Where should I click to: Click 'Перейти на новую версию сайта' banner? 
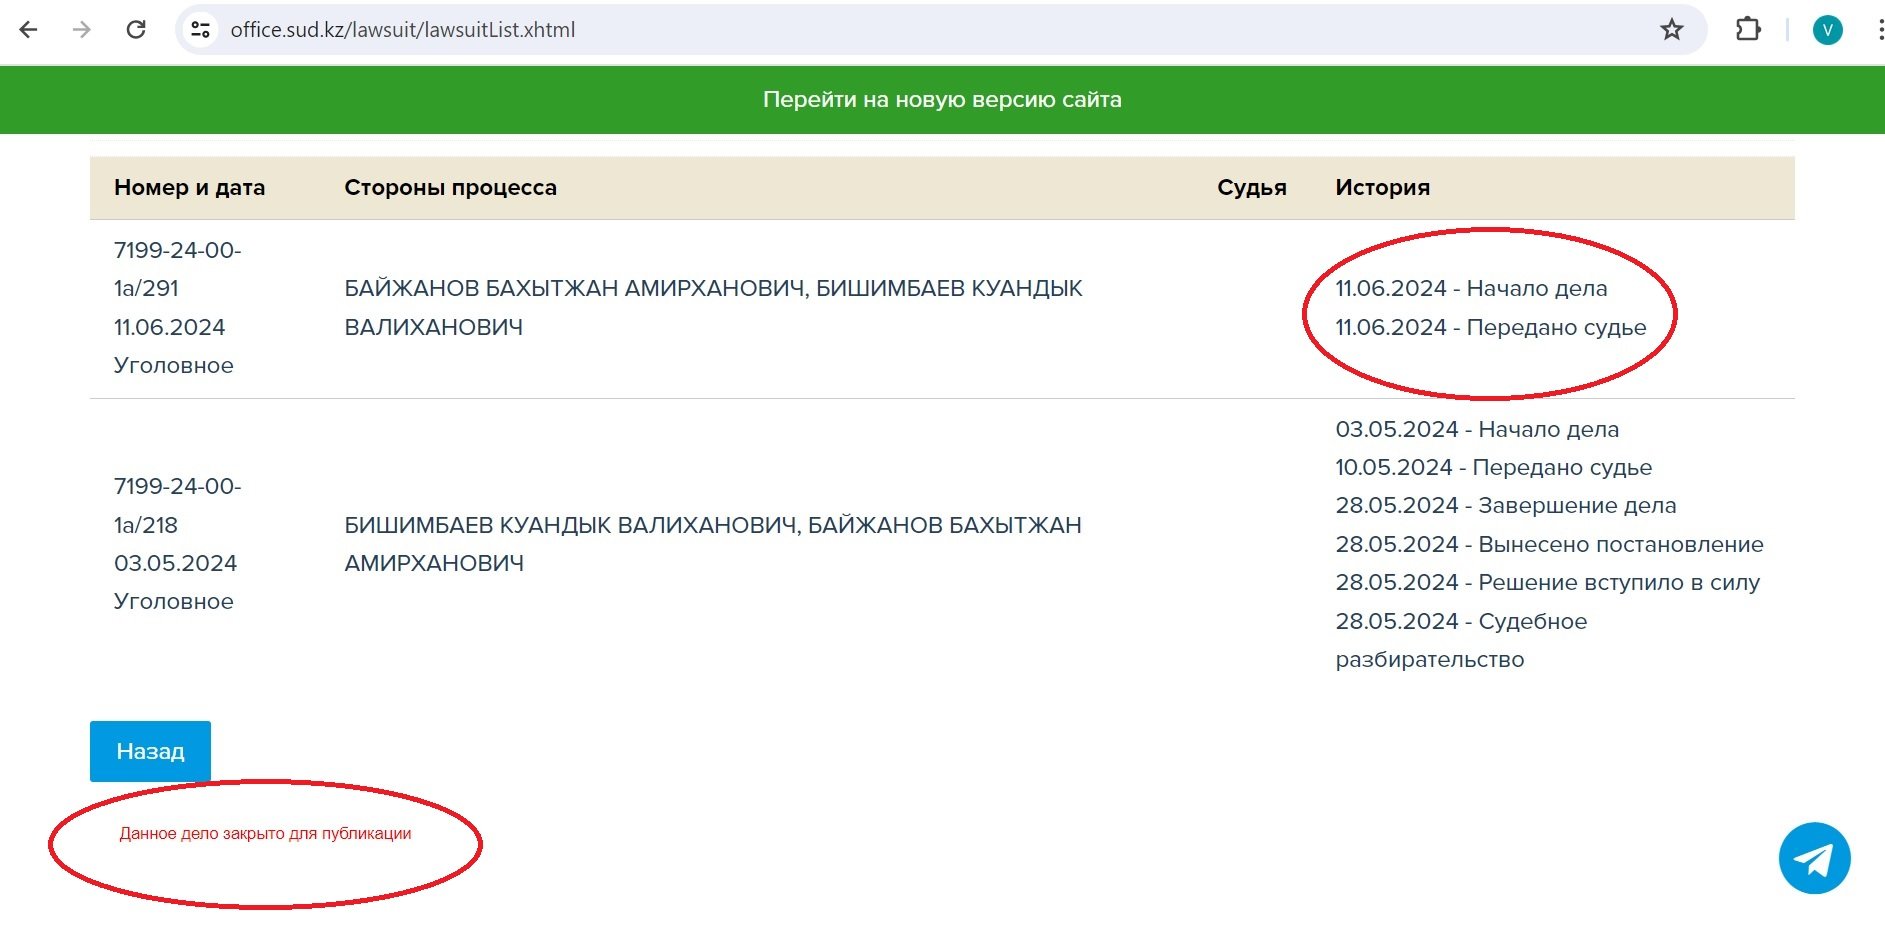tap(942, 99)
